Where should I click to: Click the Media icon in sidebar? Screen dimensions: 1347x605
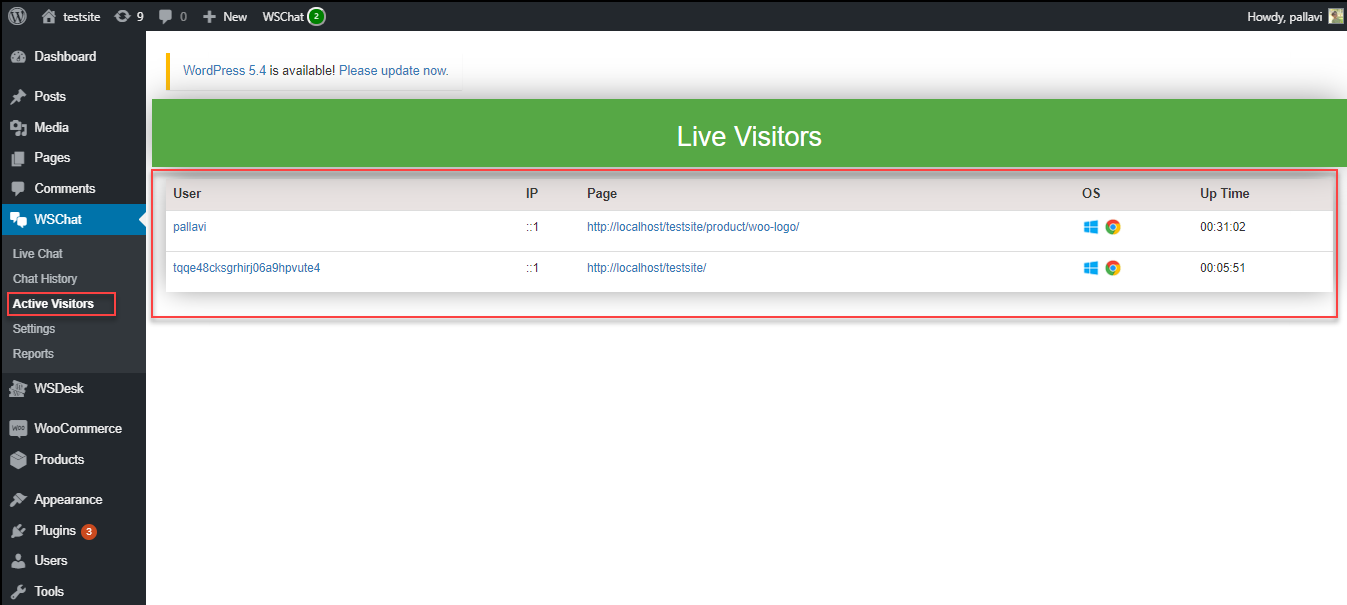pos(18,128)
